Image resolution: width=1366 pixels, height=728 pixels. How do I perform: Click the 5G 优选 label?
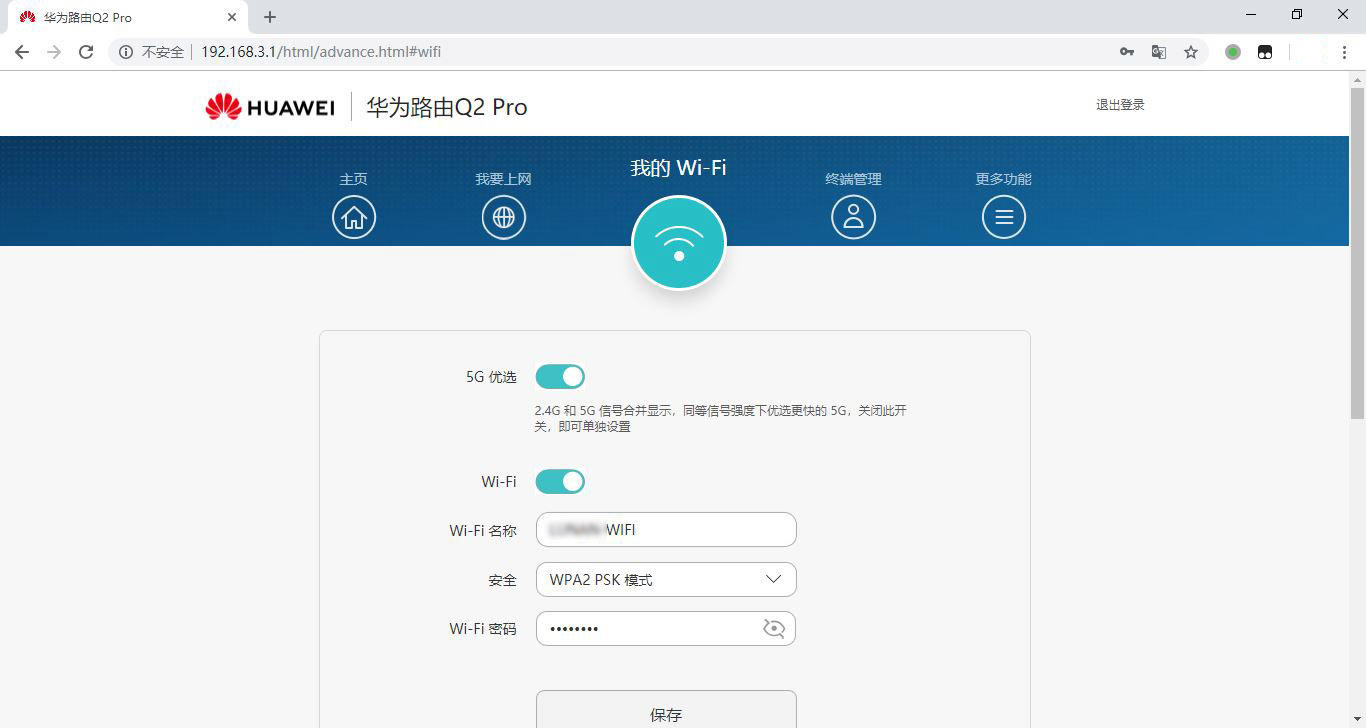click(491, 377)
